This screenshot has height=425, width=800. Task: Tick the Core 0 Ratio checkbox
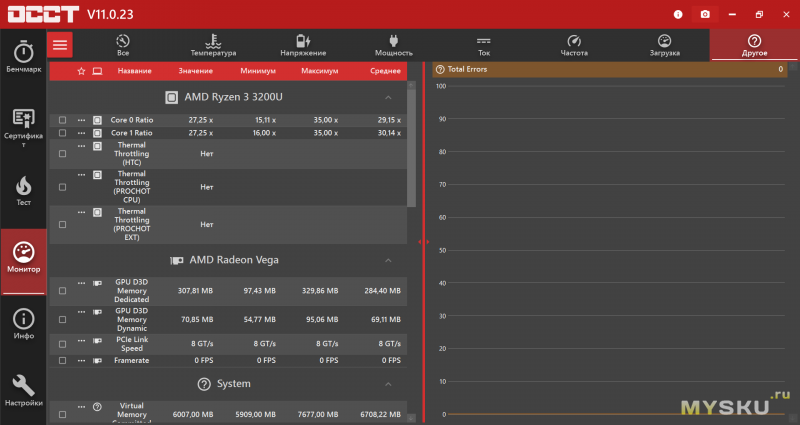pos(62,120)
